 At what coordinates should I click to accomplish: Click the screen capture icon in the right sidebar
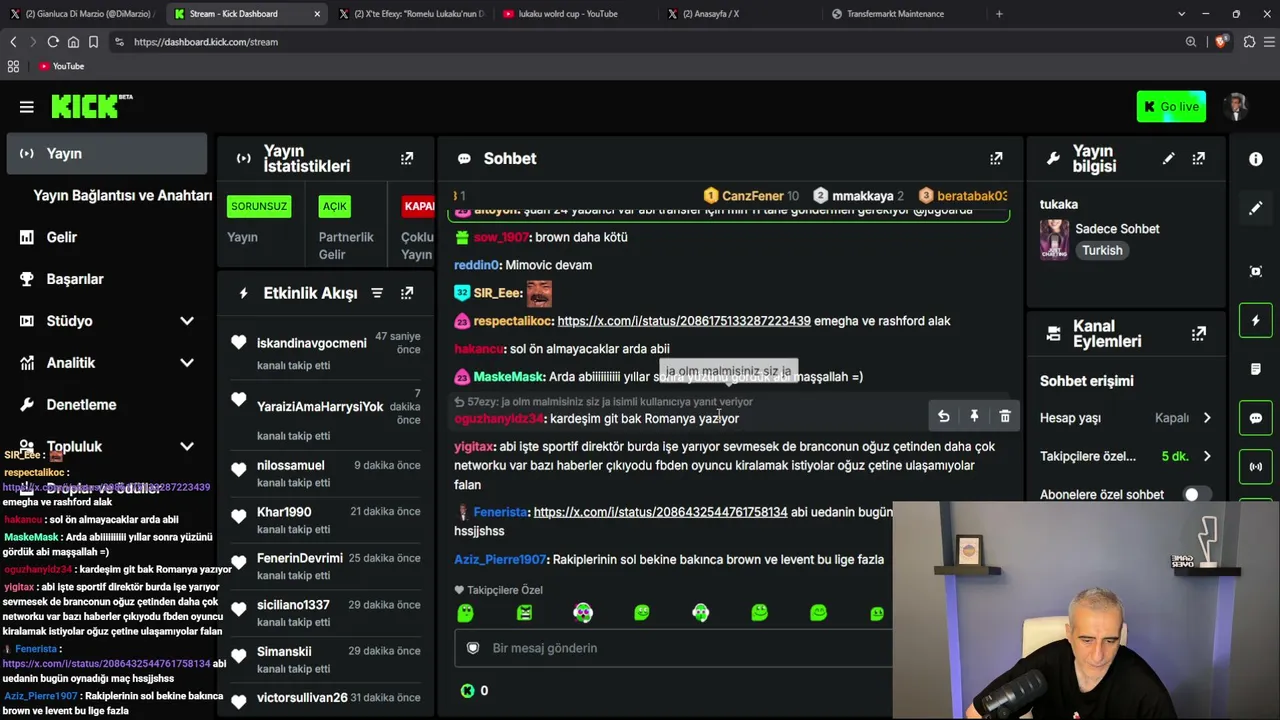pyautogui.click(x=1256, y=271)
